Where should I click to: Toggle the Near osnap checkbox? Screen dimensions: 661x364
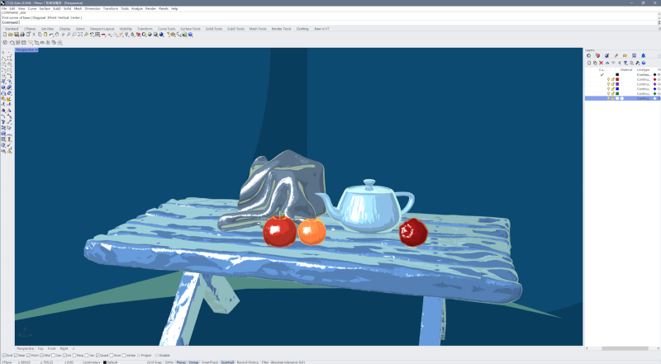[16, 355]
